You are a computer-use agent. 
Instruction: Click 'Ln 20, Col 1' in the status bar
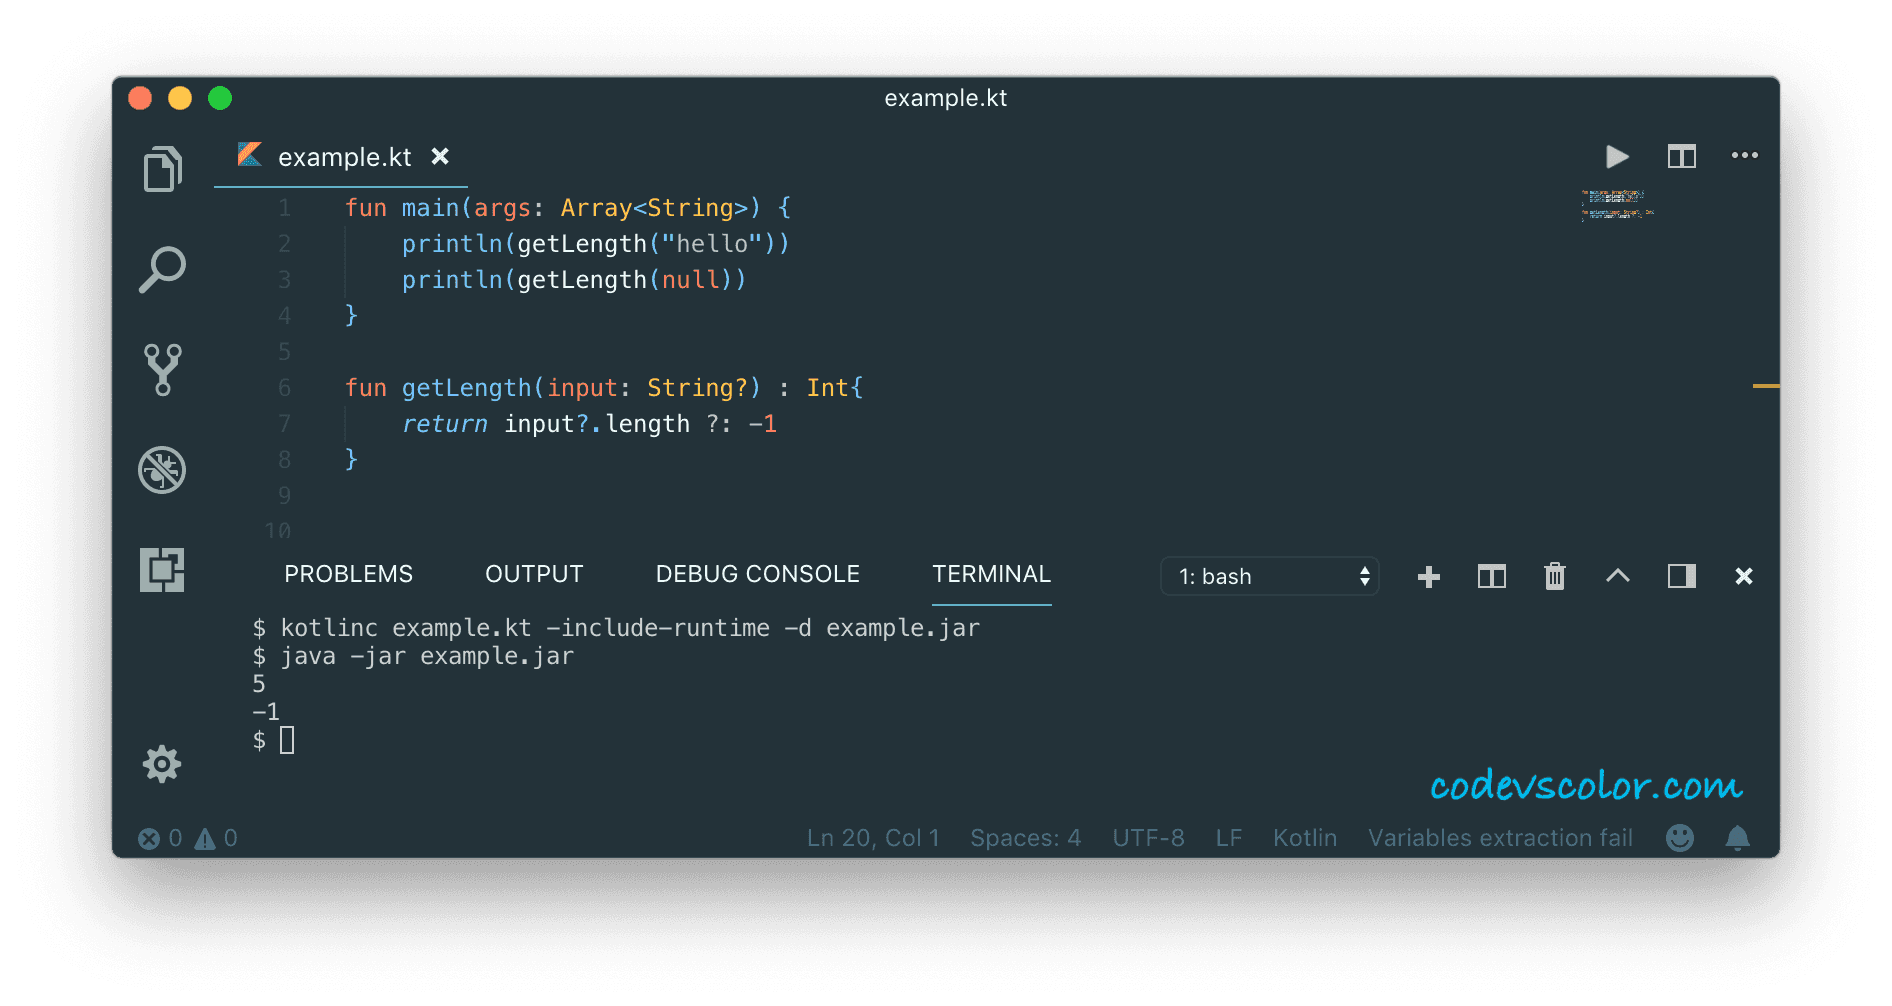tap(873, 838)
